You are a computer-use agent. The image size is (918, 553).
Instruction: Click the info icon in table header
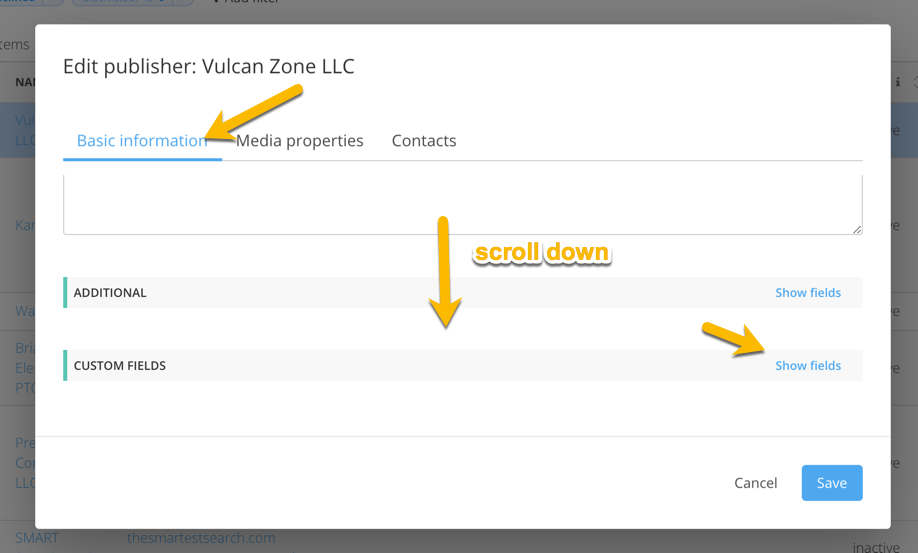tap(898, 82)
